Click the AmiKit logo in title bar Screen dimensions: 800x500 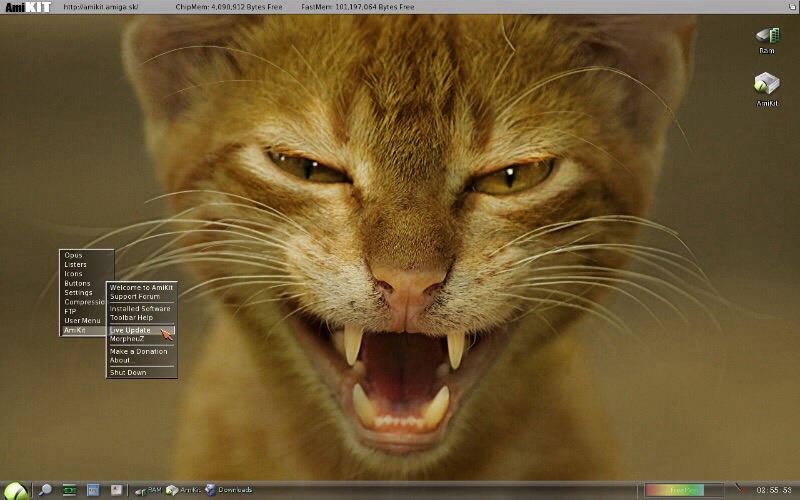(x=28, y=7)
